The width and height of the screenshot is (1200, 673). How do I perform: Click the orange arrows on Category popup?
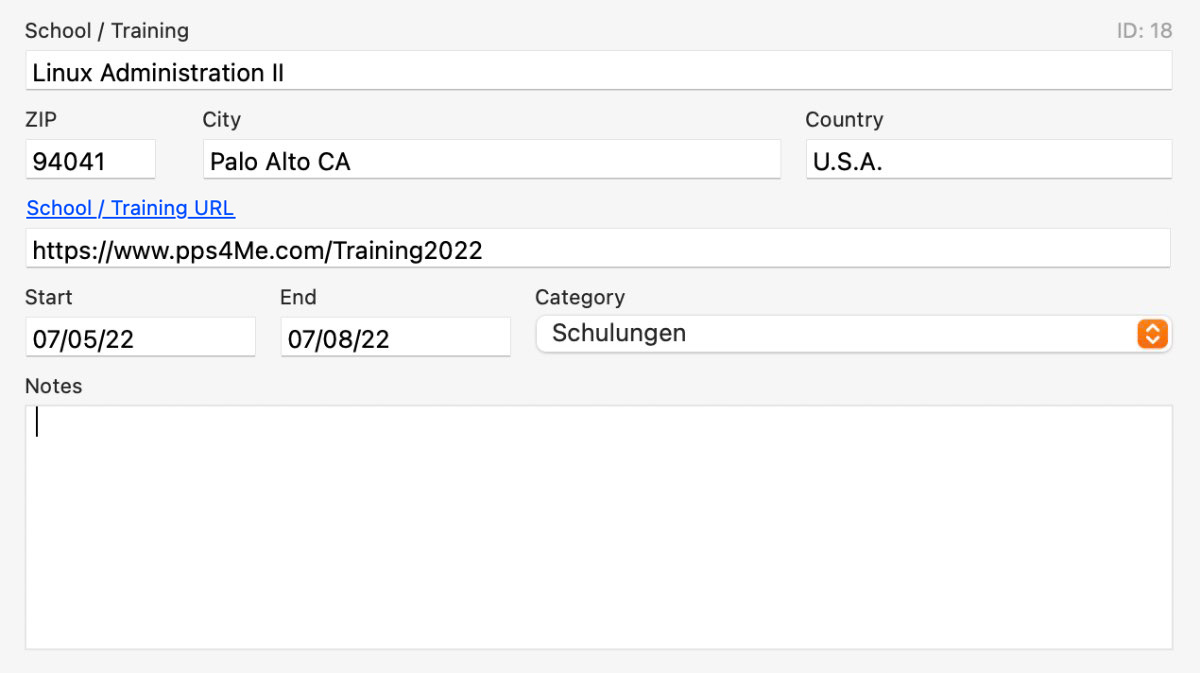[1152, 334]
